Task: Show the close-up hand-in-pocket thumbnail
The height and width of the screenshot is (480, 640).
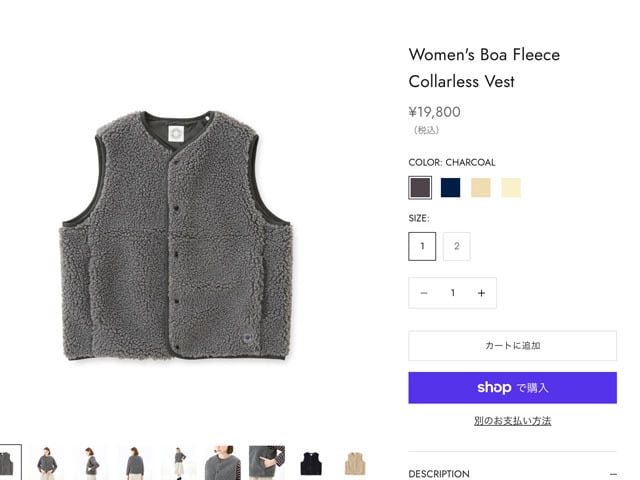Action: [x=267, y=463]
